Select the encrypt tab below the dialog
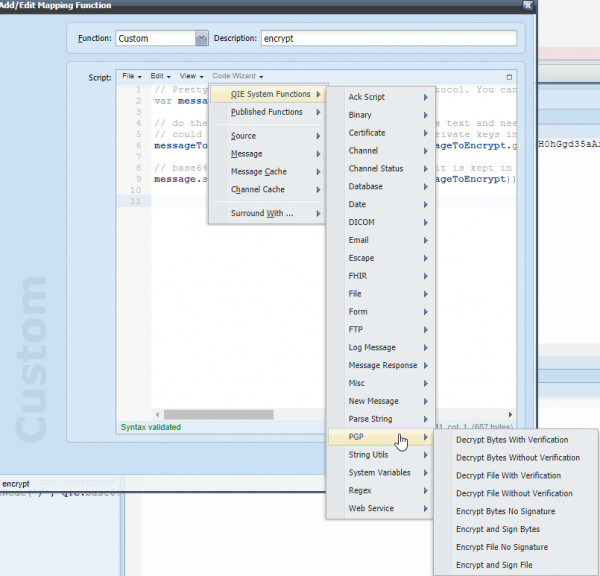This screenshot has height=576, width=600. (16, 484)
